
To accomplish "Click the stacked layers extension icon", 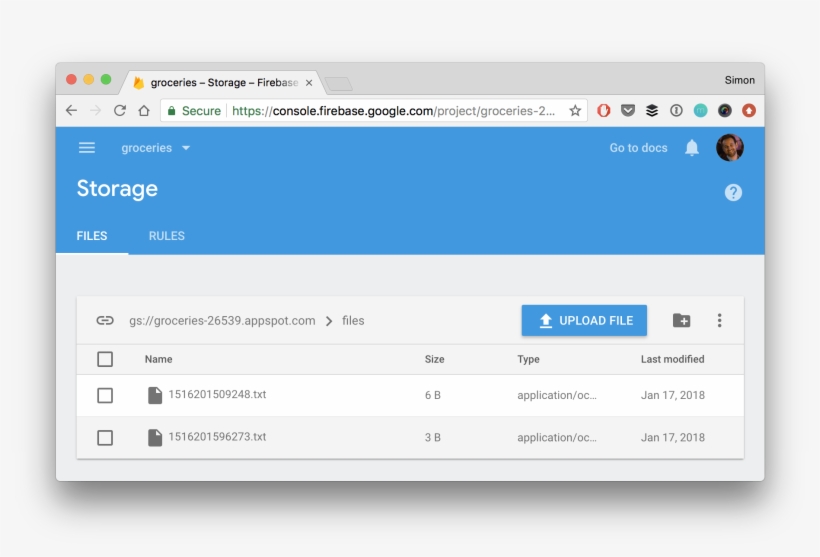I will pyautogui.click(x=652, y=110).
